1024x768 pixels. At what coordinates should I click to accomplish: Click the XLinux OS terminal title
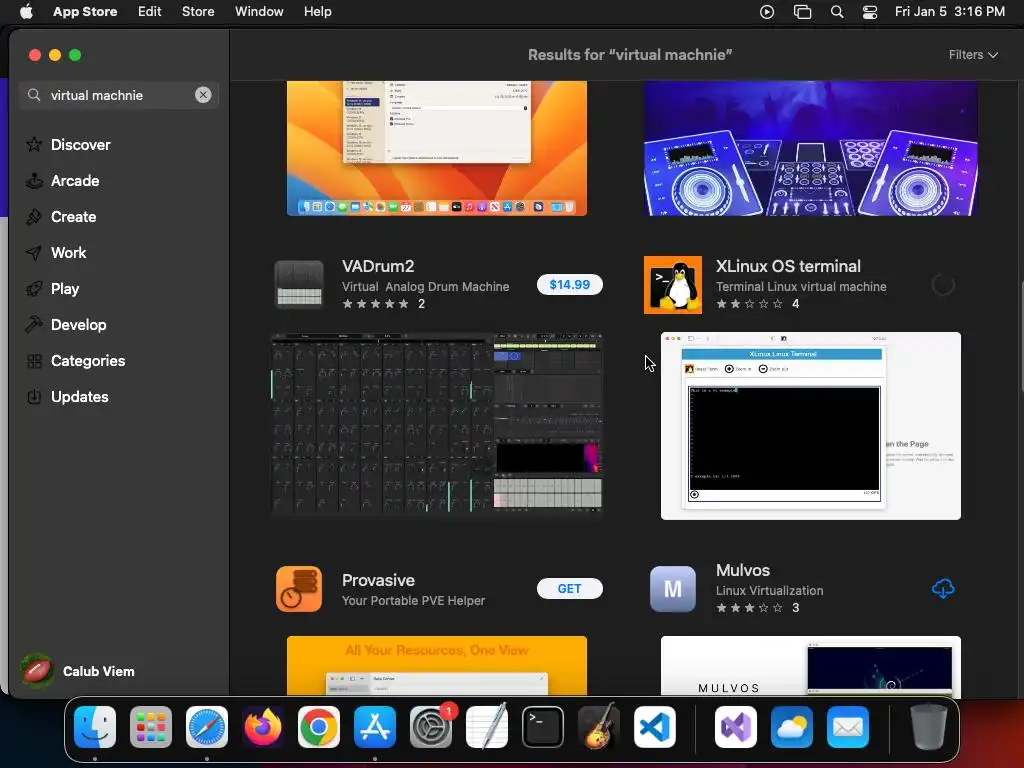[x=788, y=266]
